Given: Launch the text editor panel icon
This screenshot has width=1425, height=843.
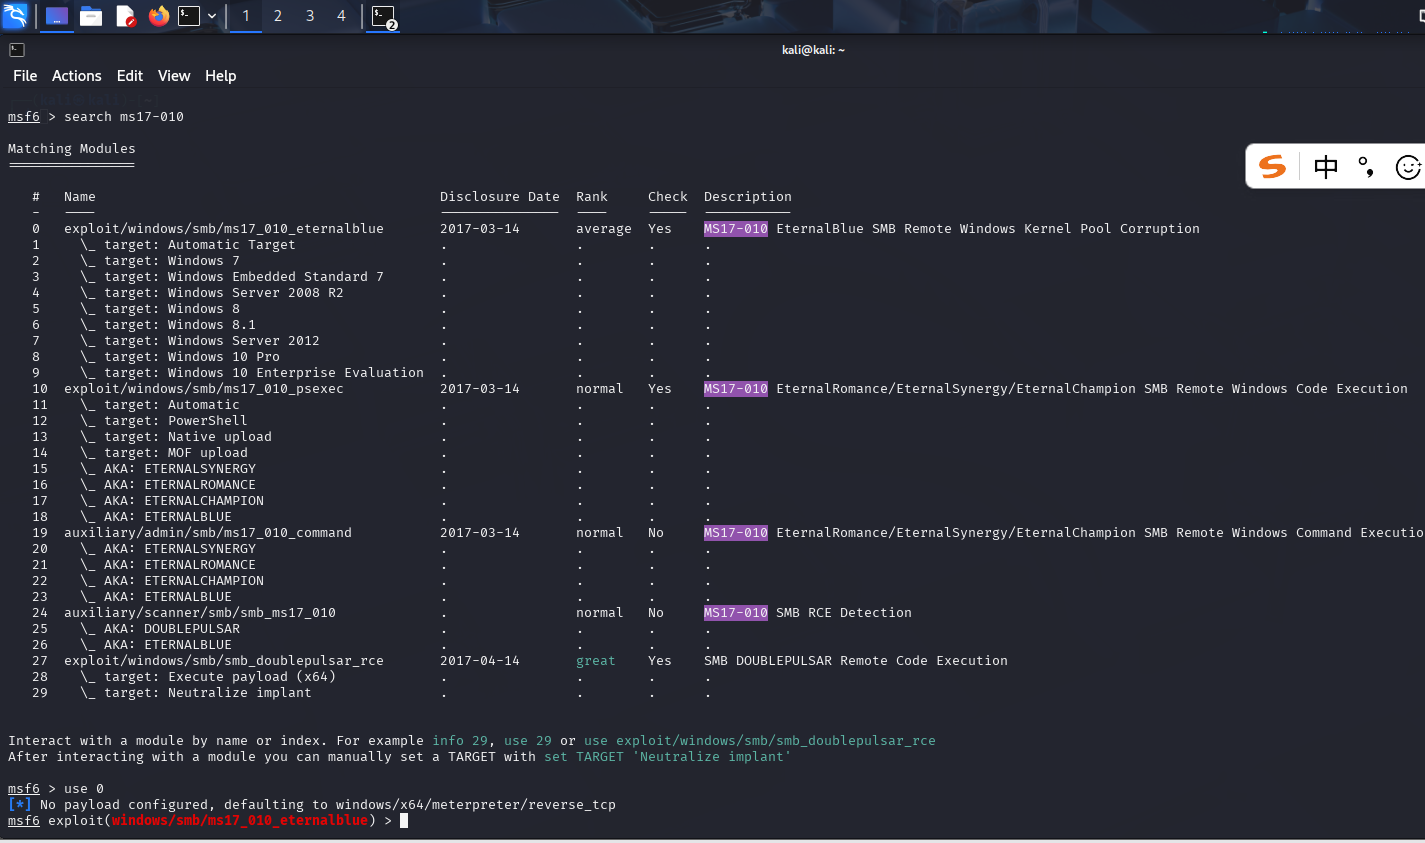Looking at the screenshot, I should 126,16.
